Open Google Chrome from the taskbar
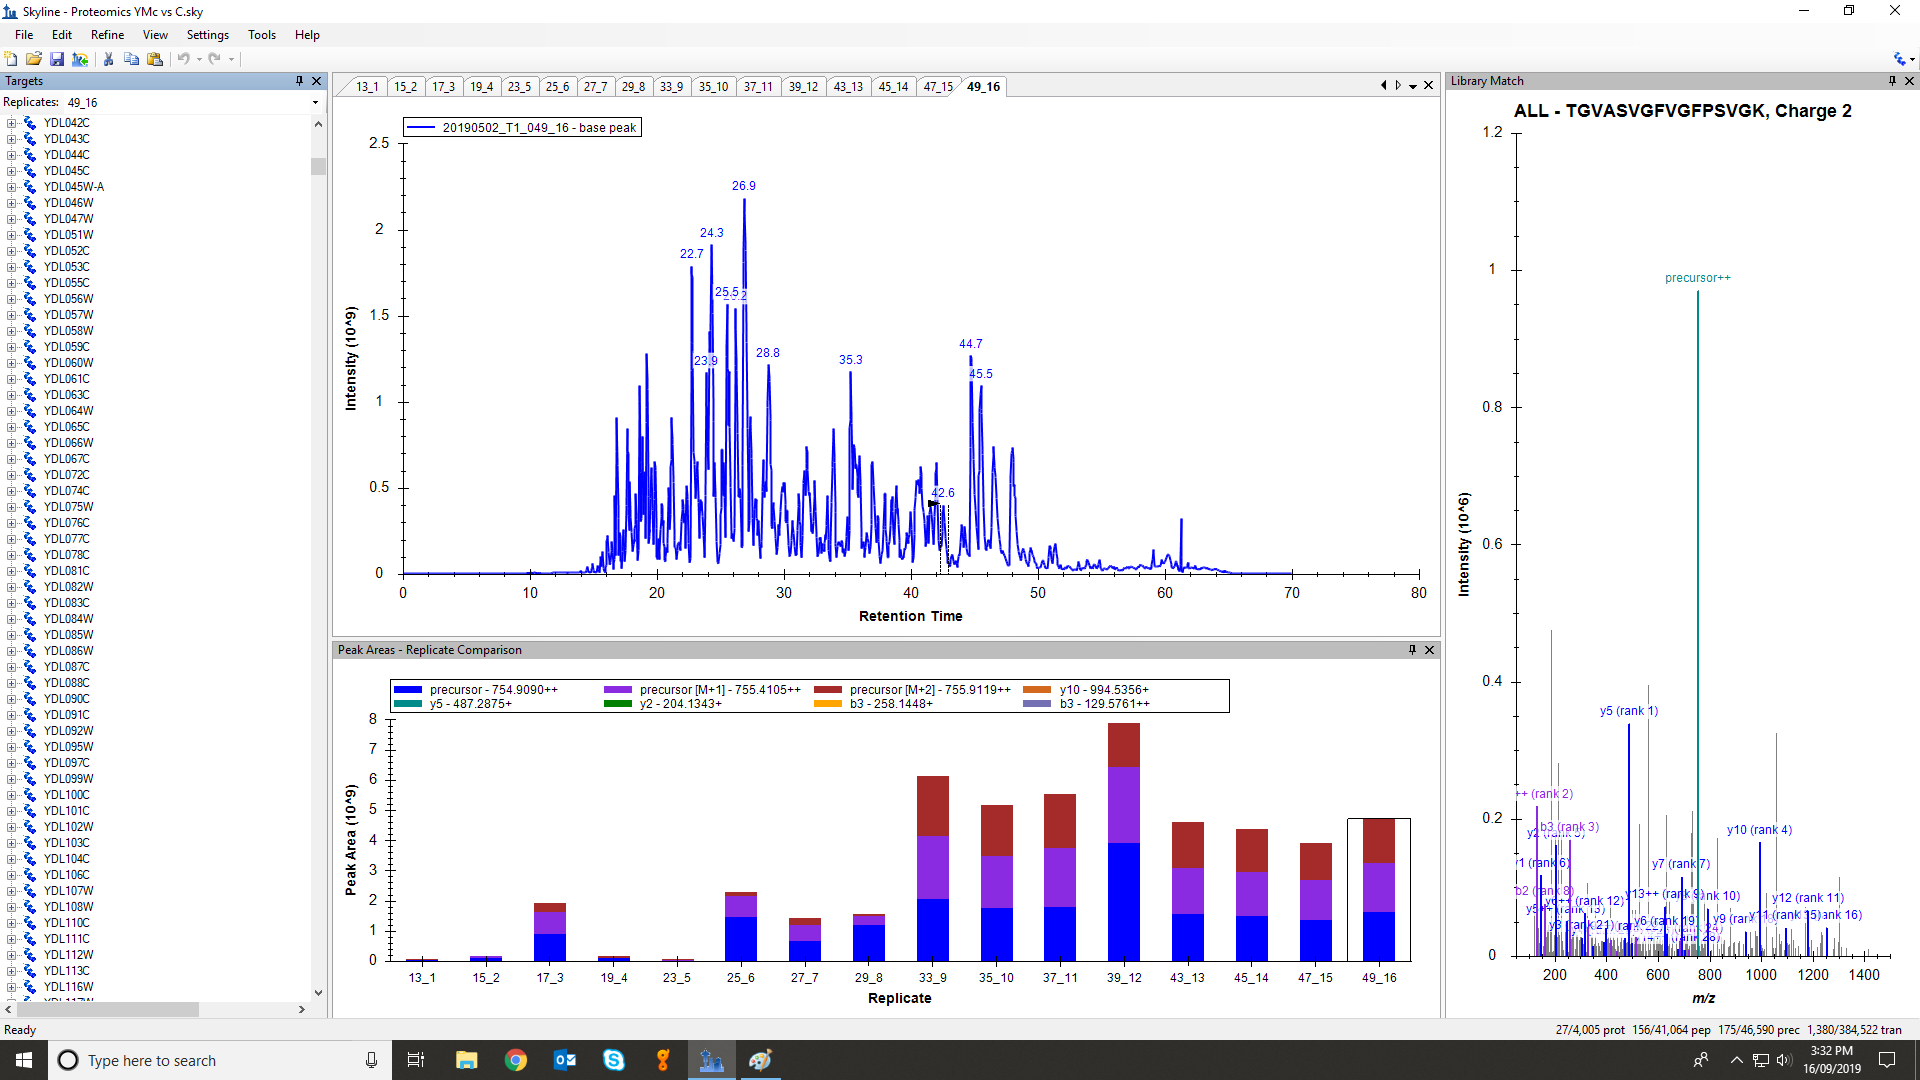1920x1080 pixels. pos(516,1060)
